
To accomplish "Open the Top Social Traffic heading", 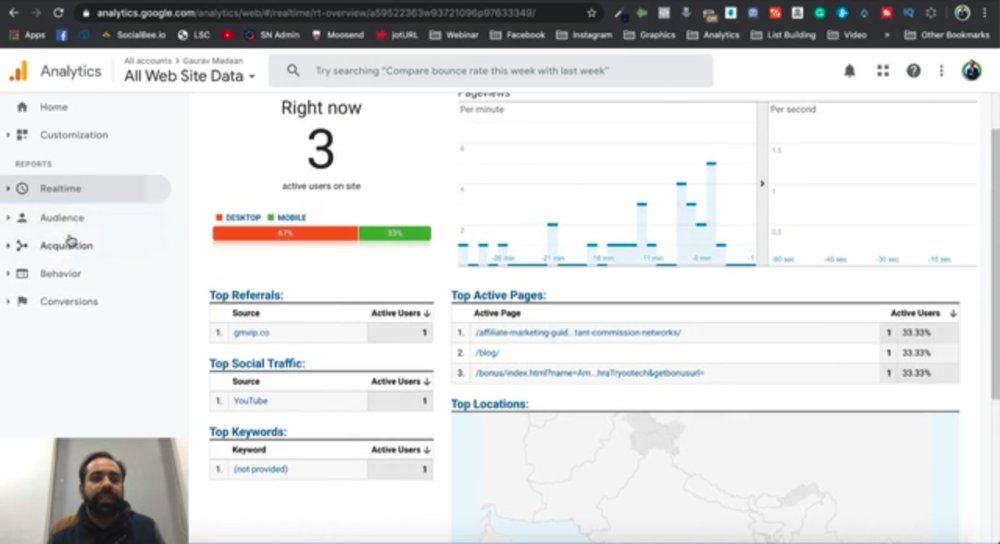I will tap(257, 364).
